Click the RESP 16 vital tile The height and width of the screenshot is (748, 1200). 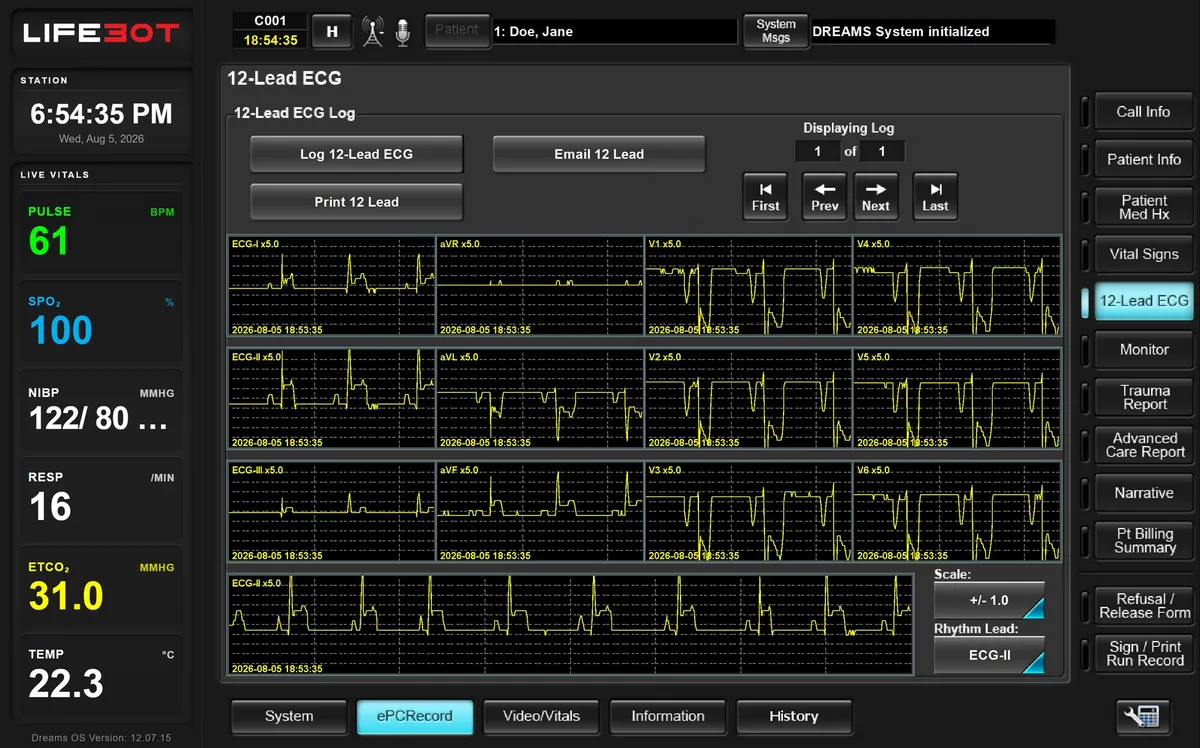tap(100, 499)
